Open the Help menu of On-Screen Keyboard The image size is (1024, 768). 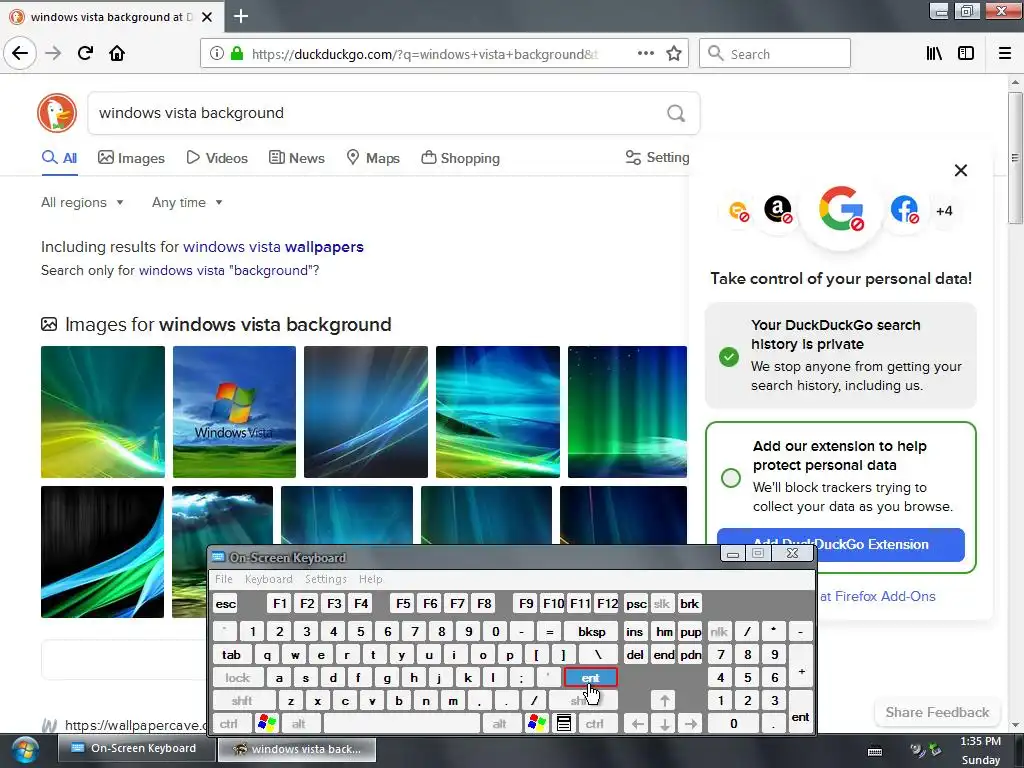click(x=370, y=579)
